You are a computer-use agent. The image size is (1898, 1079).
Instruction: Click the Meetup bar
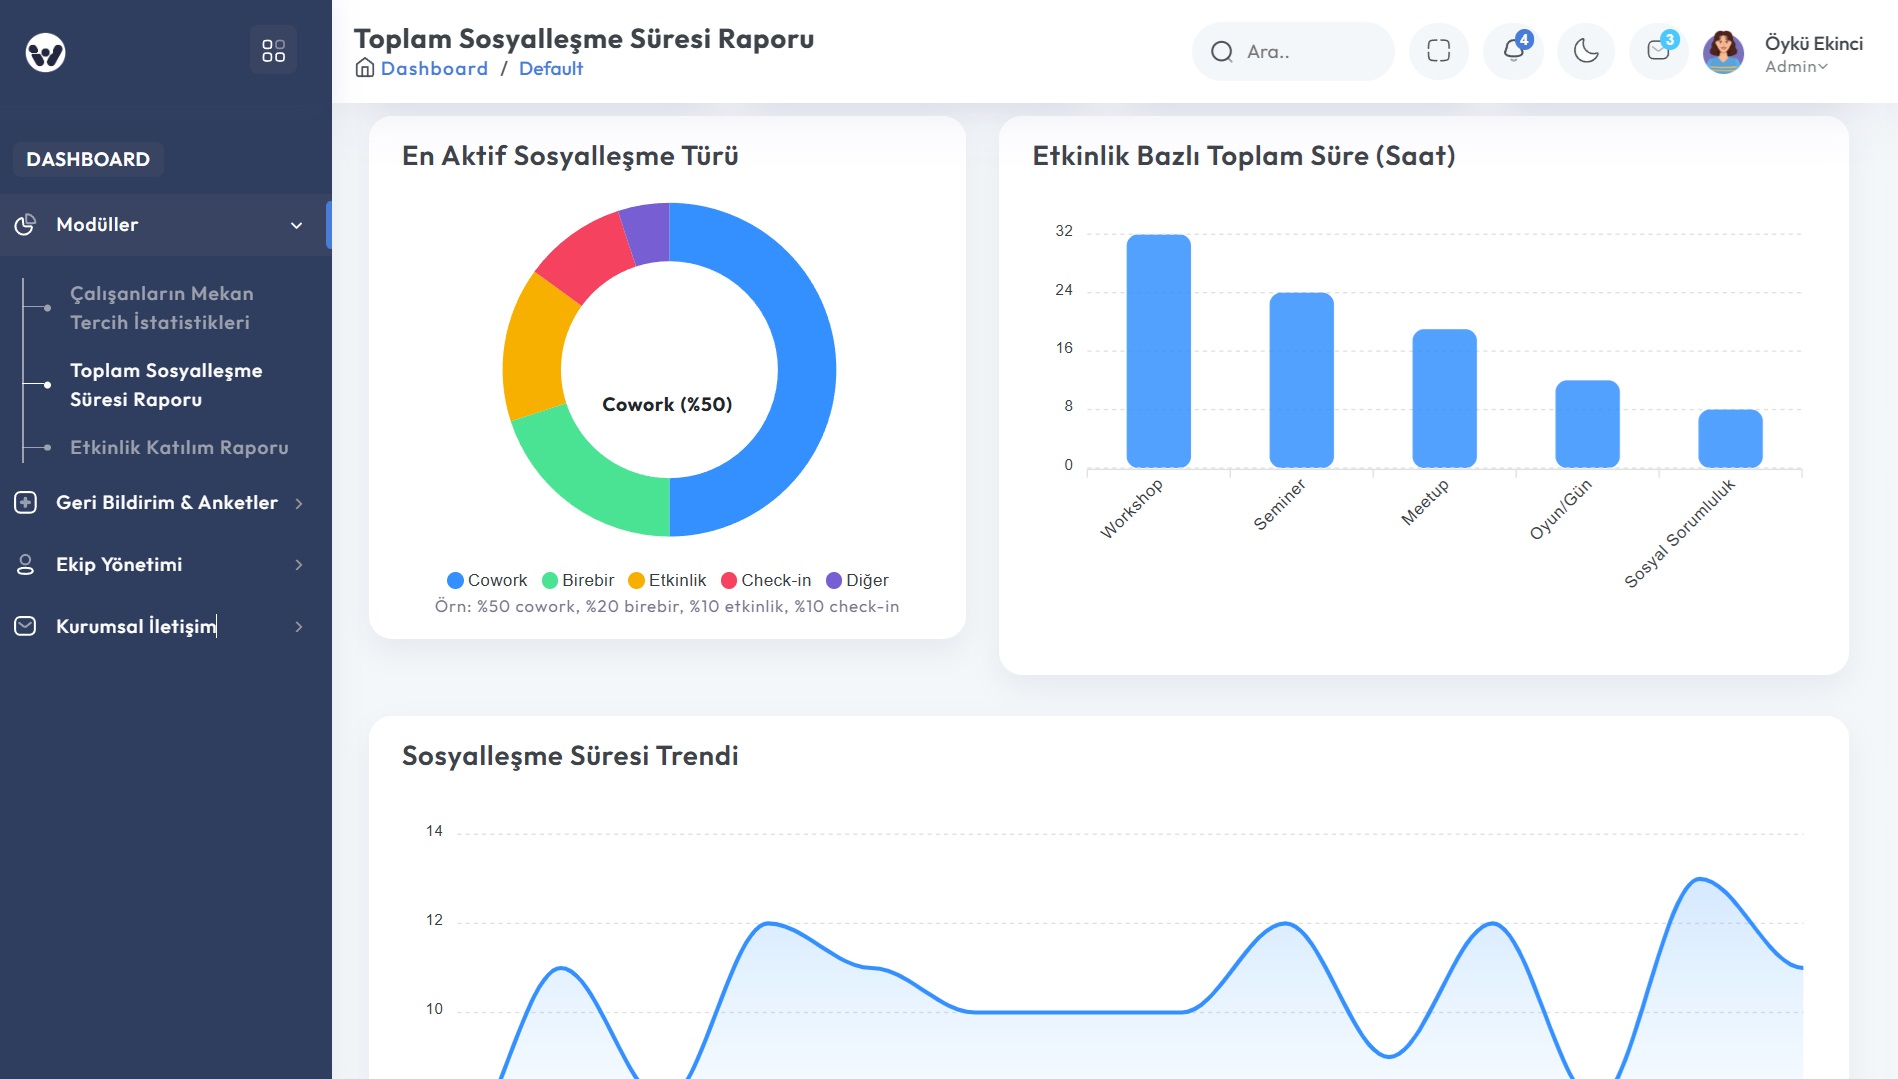(x=1444, y=398)
